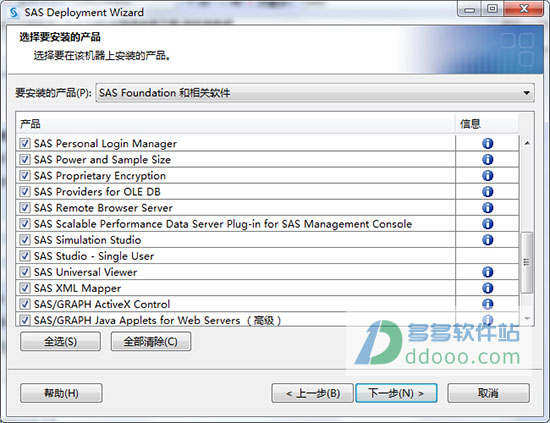View info for SAS Remote Browser Server
550x423 pixels.
pyautogui.click(x=488, y=208)
